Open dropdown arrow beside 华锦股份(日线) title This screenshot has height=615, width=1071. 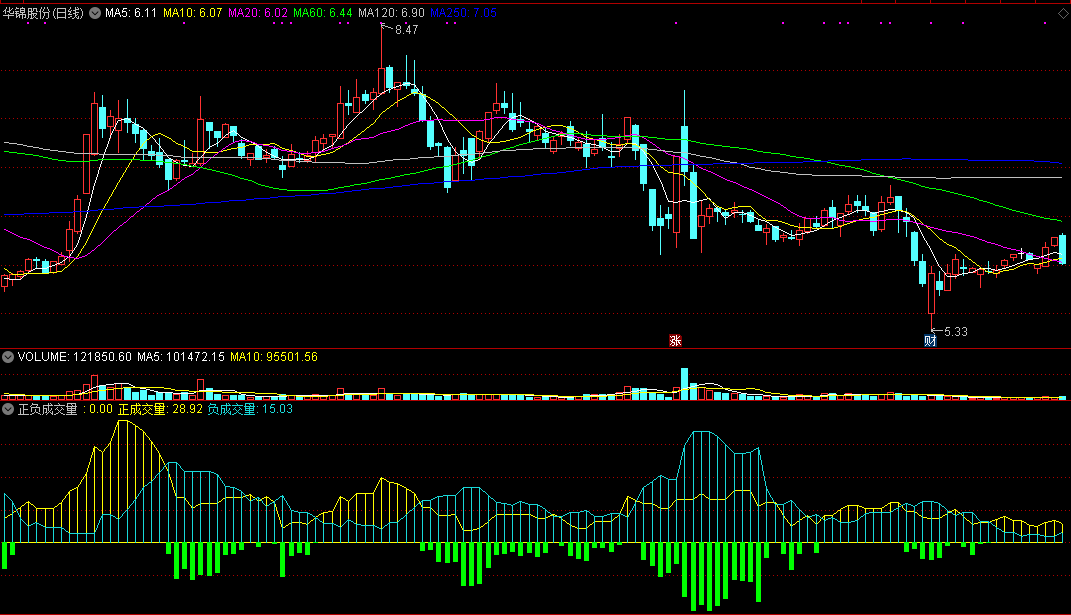[x=95, y=13]
